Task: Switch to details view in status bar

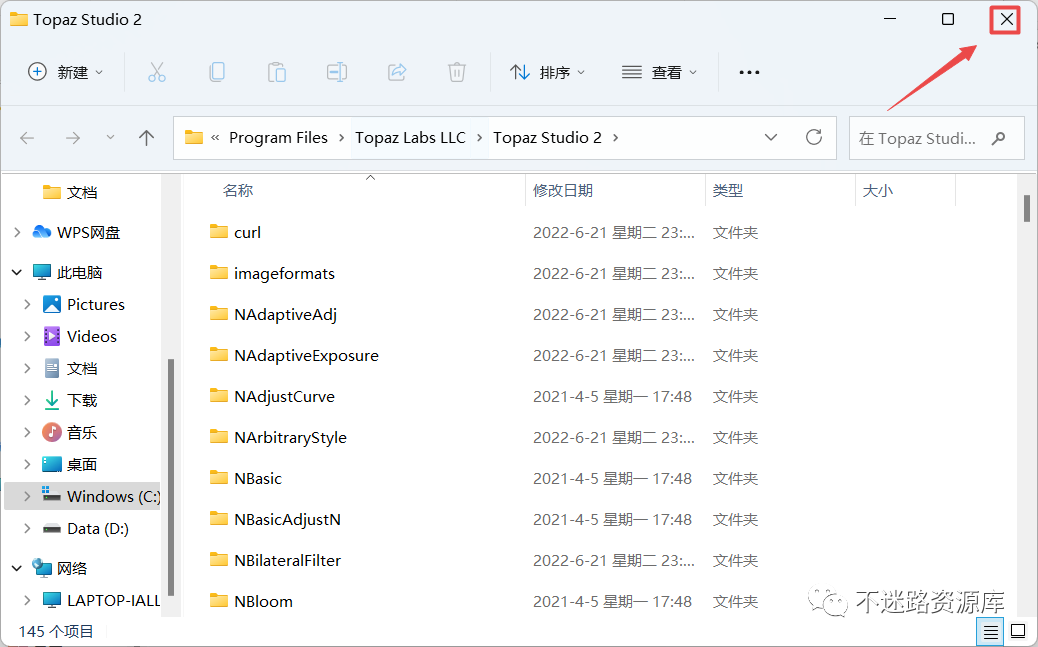Action: click(990, 632)
